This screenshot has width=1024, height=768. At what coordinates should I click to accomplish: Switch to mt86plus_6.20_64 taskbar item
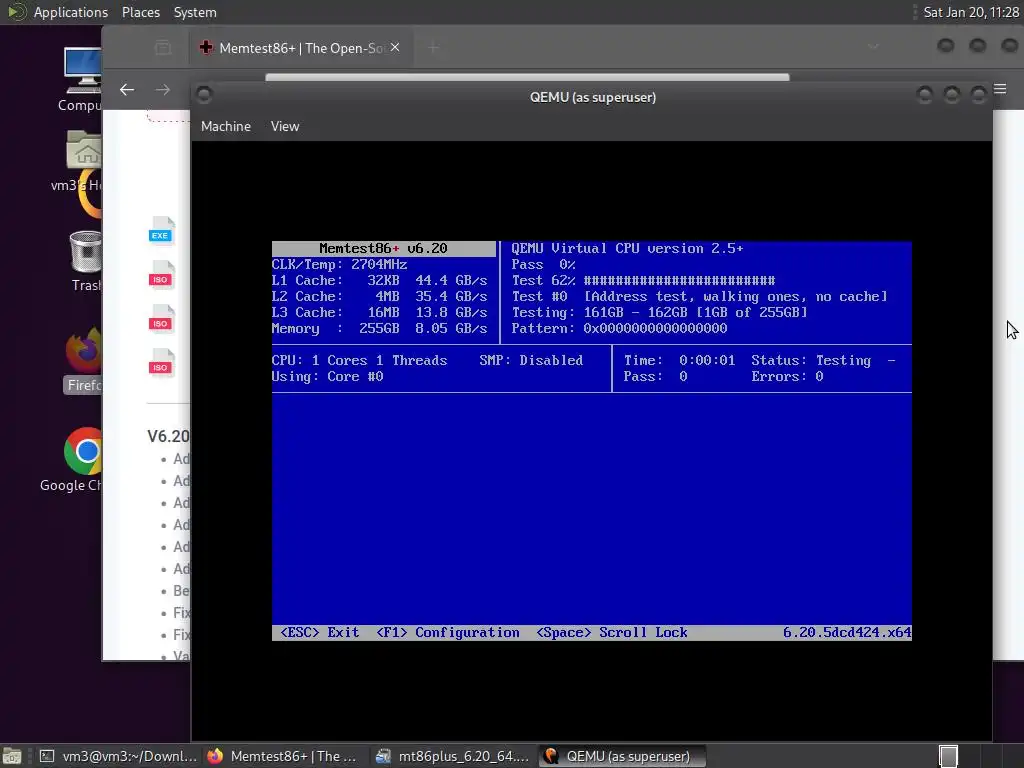coord(454,756)
